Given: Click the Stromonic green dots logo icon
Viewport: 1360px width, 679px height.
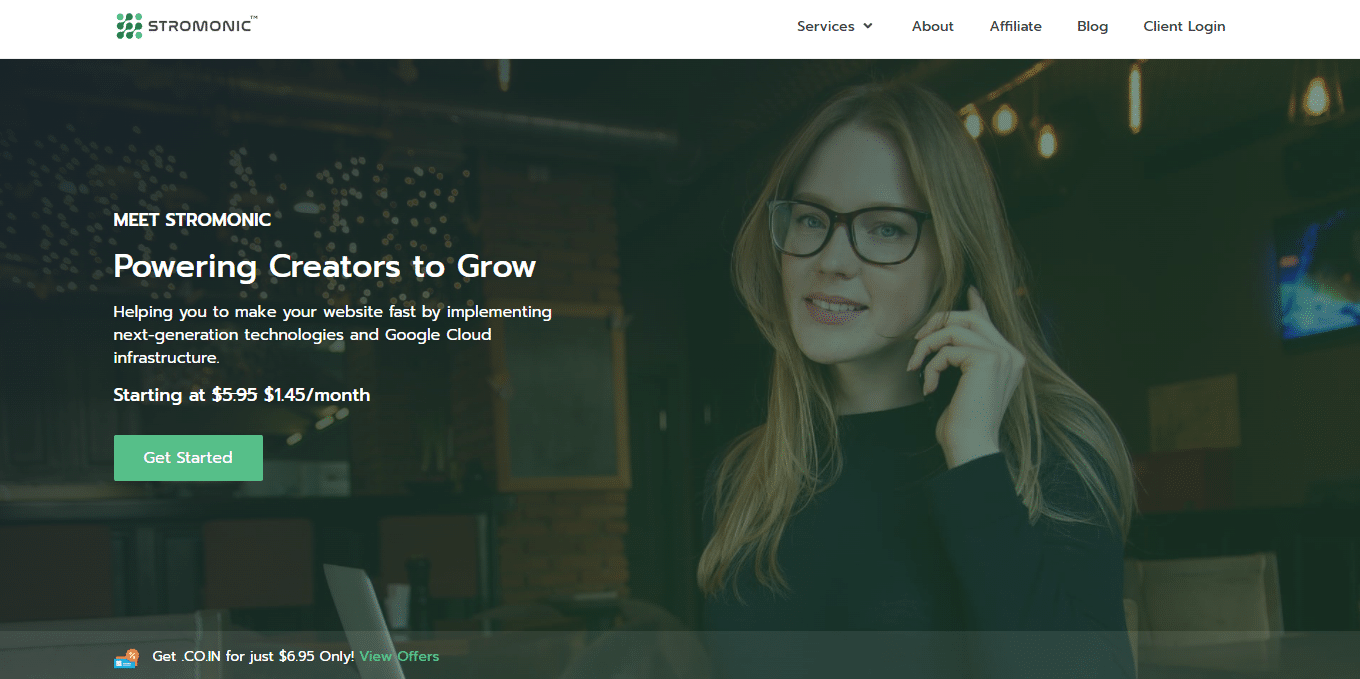Looking at the screenshot, I should [129, 26].
